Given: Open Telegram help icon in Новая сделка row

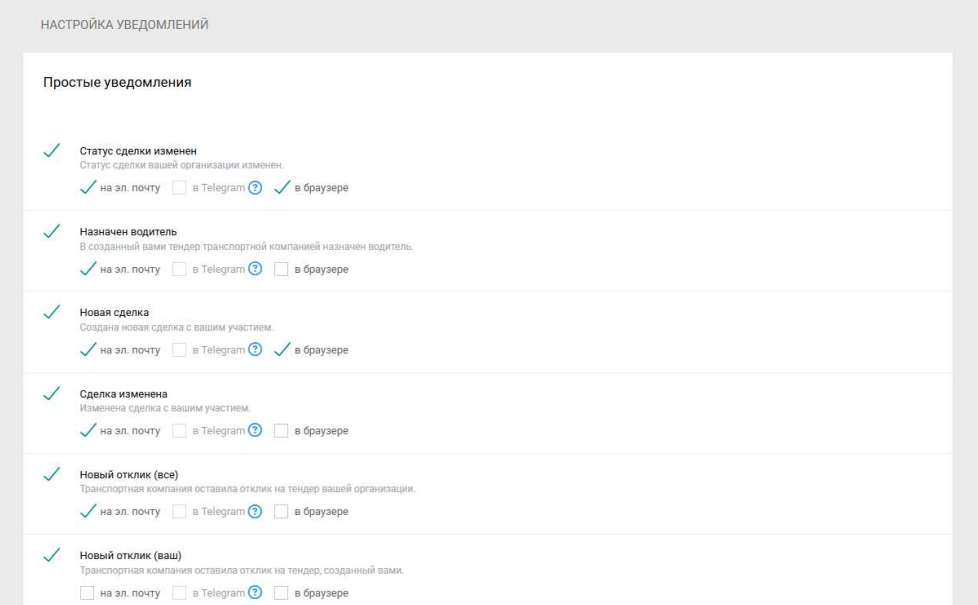Looking at the screenshot, I should pyautogui.click(x=255, y=350).
